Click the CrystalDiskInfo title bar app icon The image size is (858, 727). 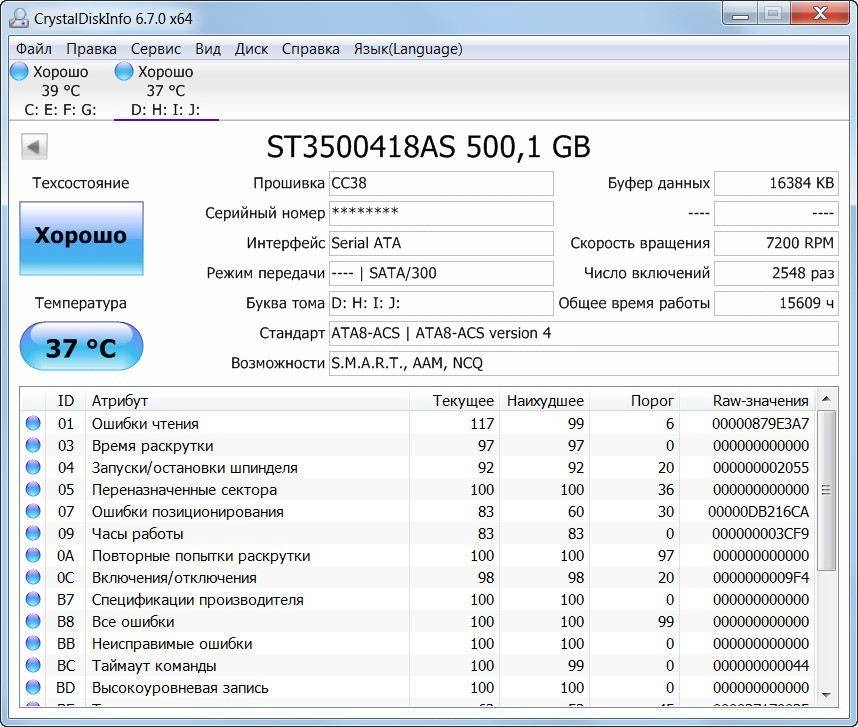coord(19,18)
